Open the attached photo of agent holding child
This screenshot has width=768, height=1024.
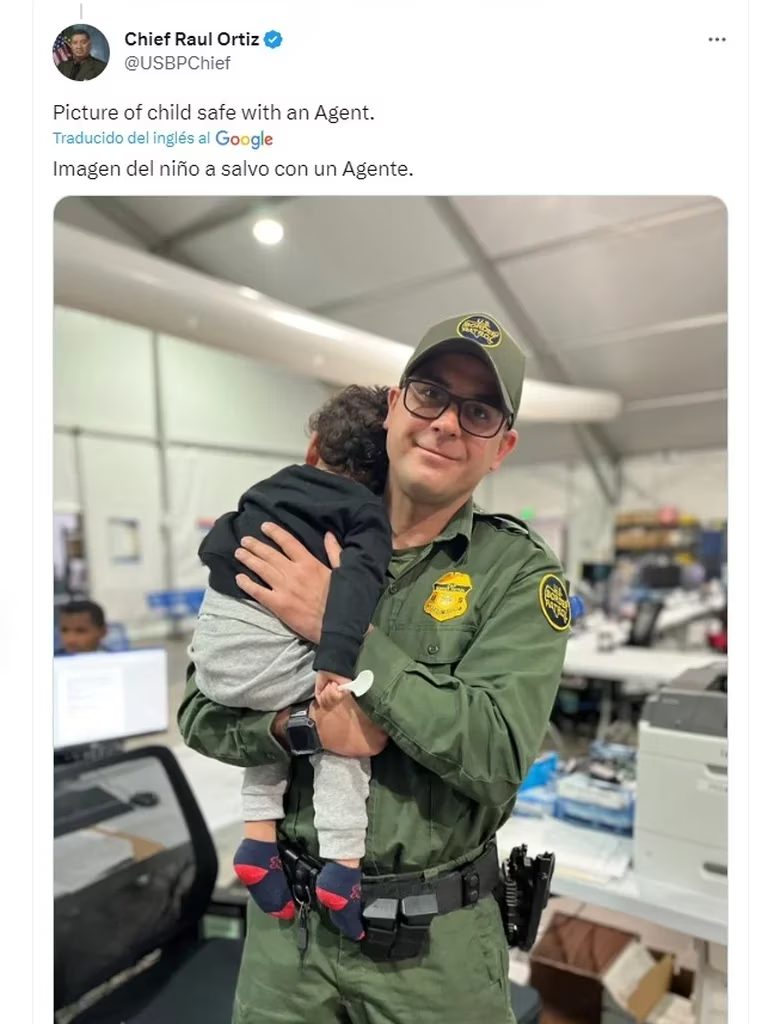pos(391,609)
